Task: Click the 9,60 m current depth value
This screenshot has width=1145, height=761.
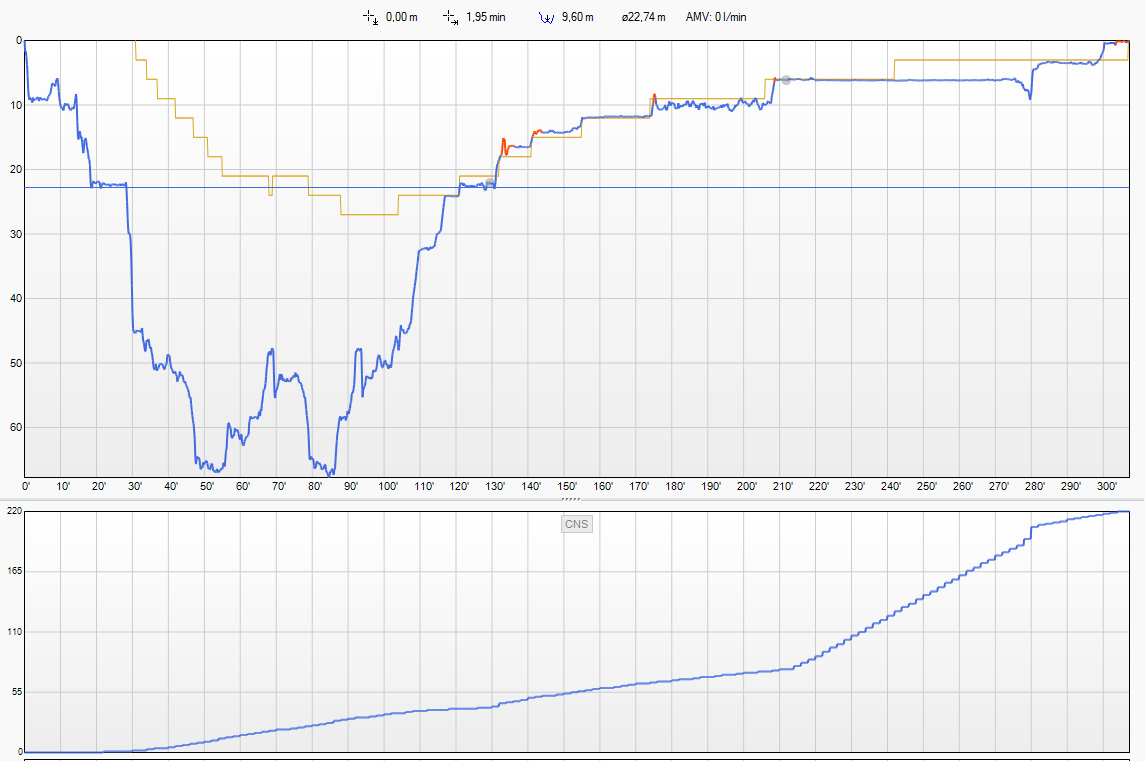Action: (x=577, y=17)
